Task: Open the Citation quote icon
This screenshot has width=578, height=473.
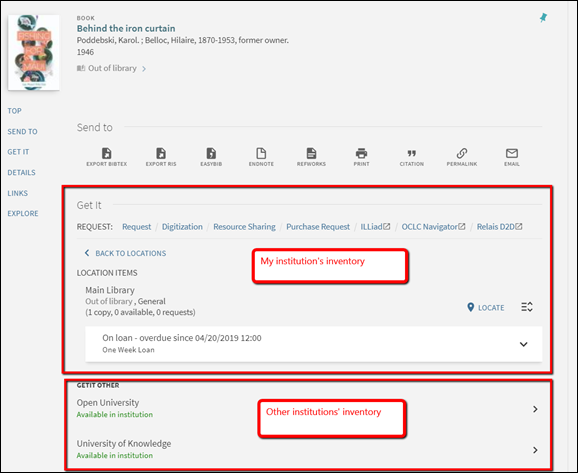Action: tap(412, 153)
